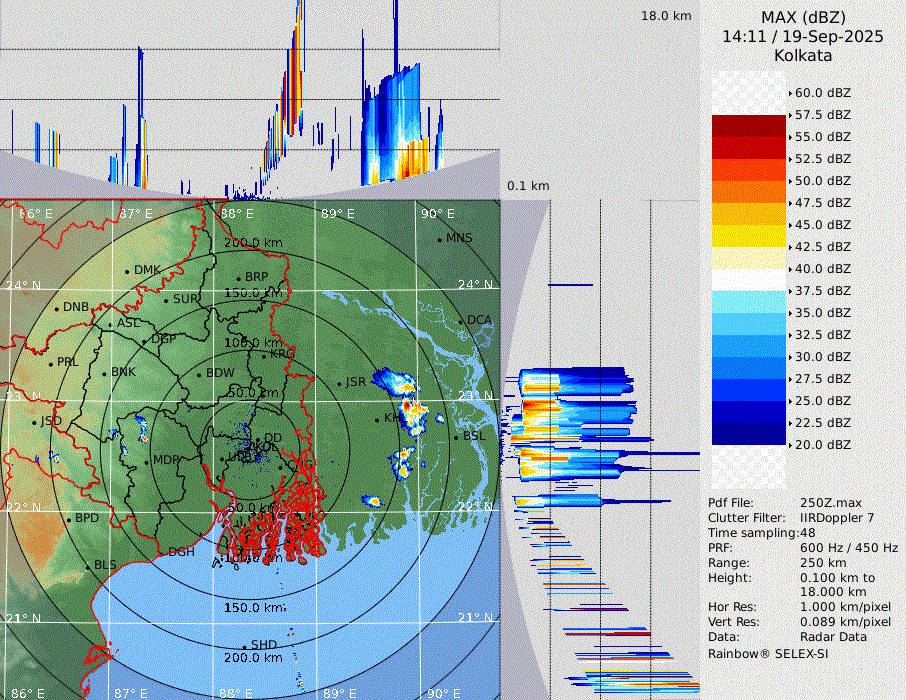The height and width of the screenshot is (700, 906).
Task: Click the BDW station label
Action: (x=220, y=373)
